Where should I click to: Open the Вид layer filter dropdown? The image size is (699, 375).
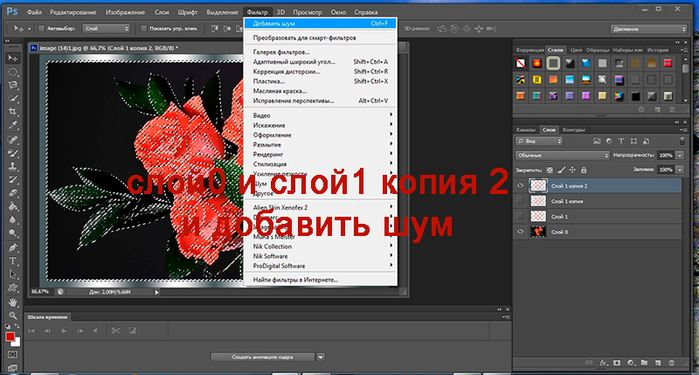point(539,141)
